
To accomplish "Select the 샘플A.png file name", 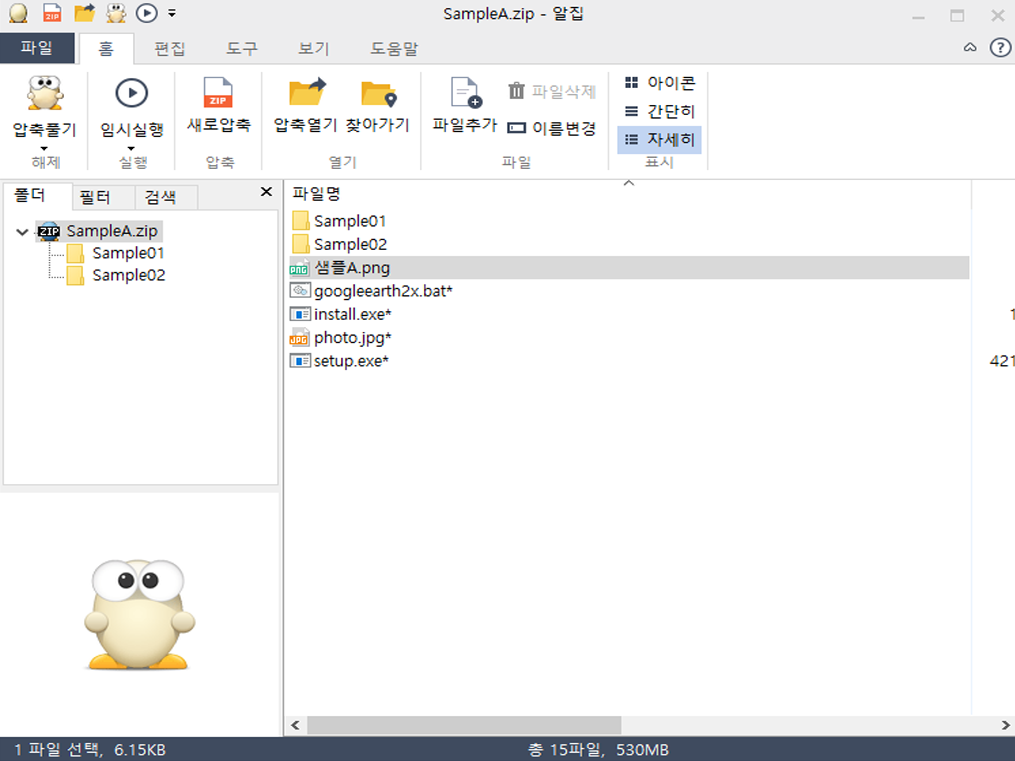I will click(x=351, y=268).
